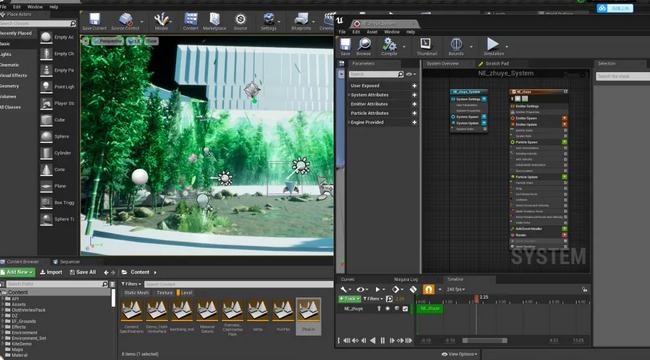Open the Marketplace icon in main toolbar
The width and height of the screenshot is (650, 360).
pyautogui.click(x=214, y=19)
